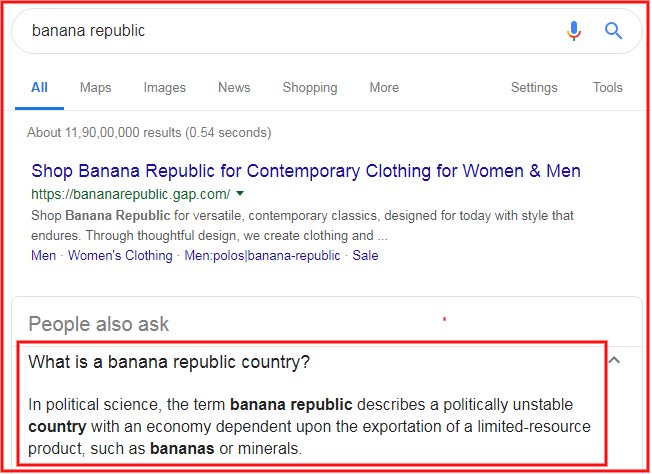The image size is (652, 474).
Task: Click the 'What is a banana republic country?' question
Action: click(169, 362)
